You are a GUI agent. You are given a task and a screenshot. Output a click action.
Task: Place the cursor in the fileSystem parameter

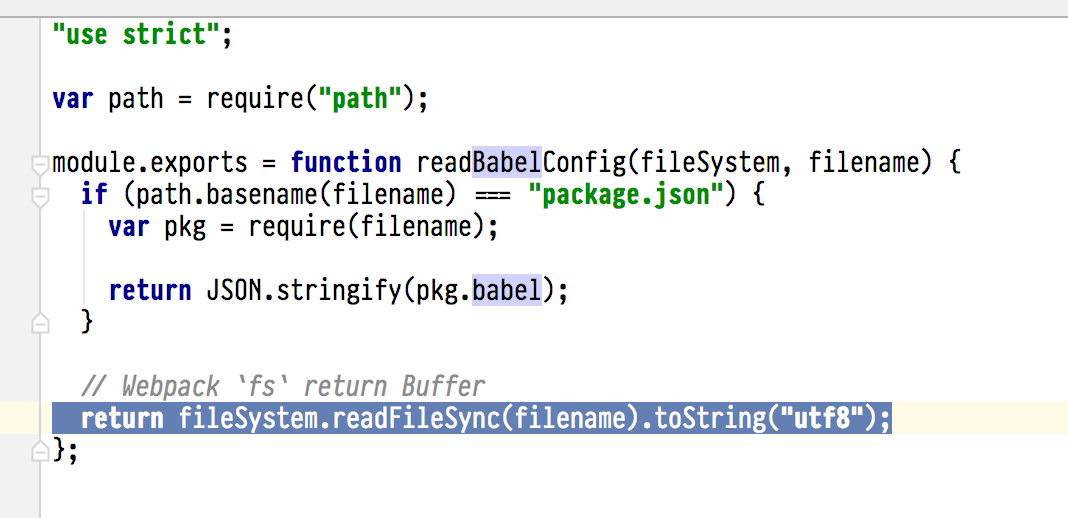coord(708,163)
